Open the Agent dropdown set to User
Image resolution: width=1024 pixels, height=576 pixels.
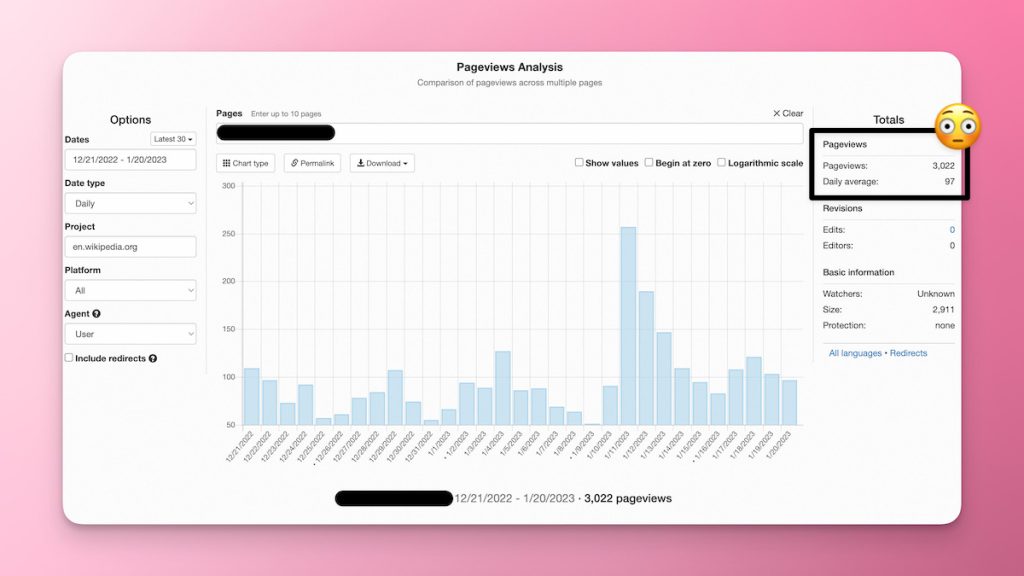[130, 334]
